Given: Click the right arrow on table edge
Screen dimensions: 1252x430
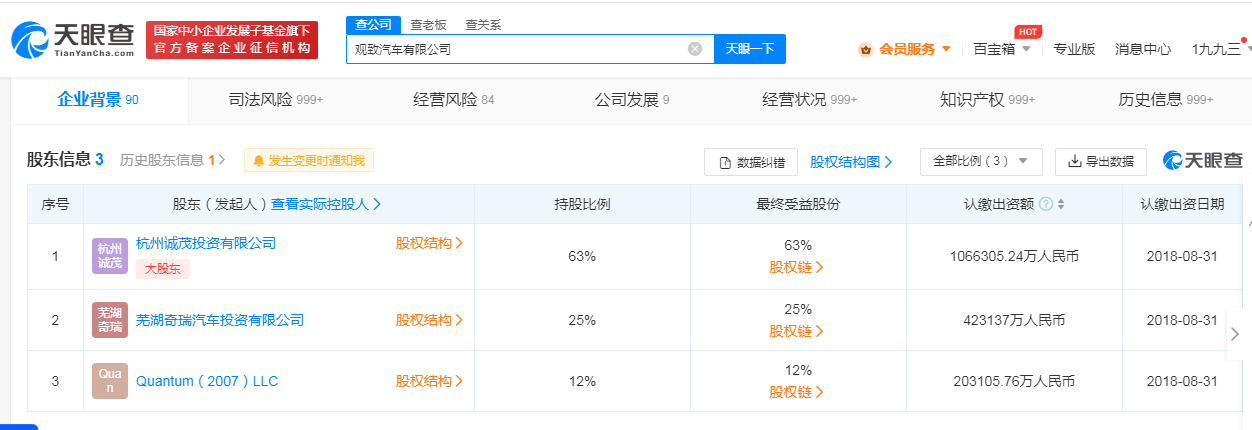Looking at the screenshot, I should (1237, 340).
